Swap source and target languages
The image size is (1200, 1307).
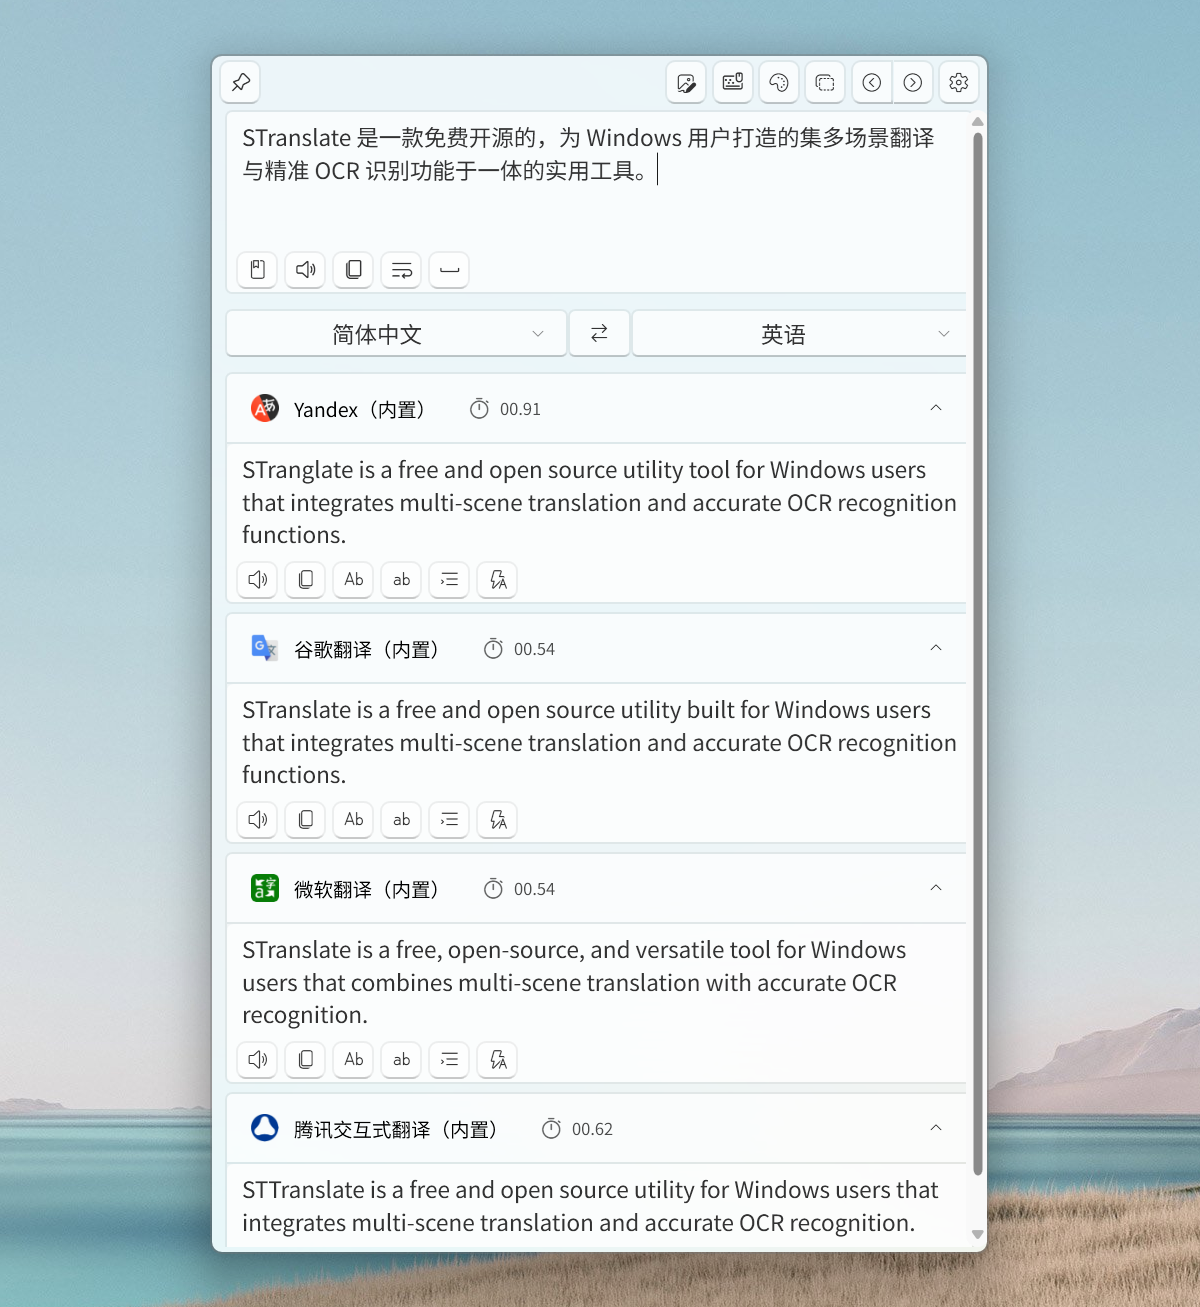point(599,334)
